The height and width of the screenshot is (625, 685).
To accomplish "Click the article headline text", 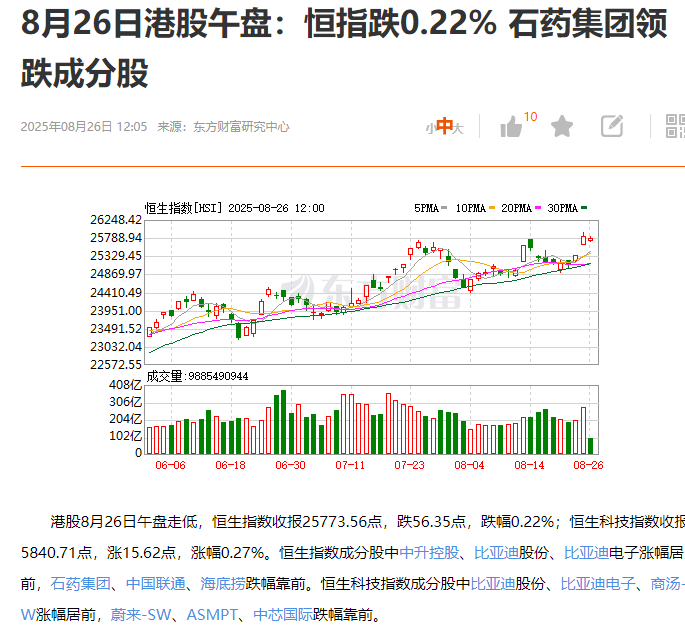I will 344,48.
